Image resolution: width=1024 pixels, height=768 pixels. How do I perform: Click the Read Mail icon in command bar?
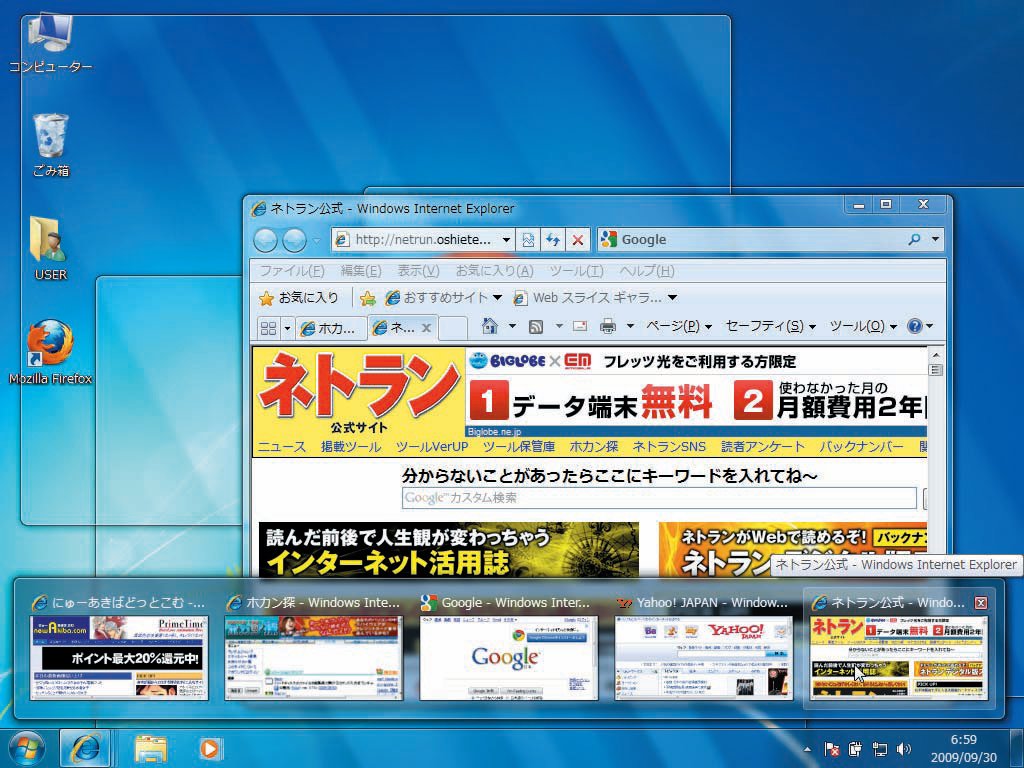click(580, 325)
